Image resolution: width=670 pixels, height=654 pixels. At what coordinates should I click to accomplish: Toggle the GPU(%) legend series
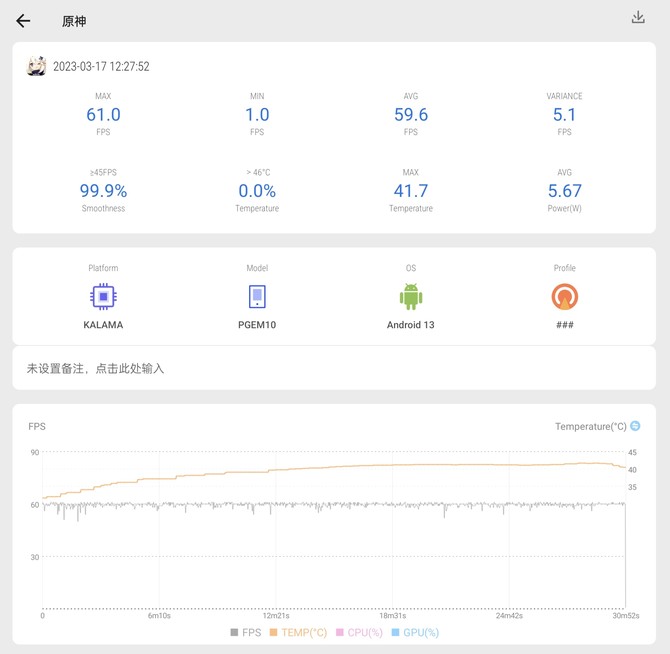[x=416, y=632]
